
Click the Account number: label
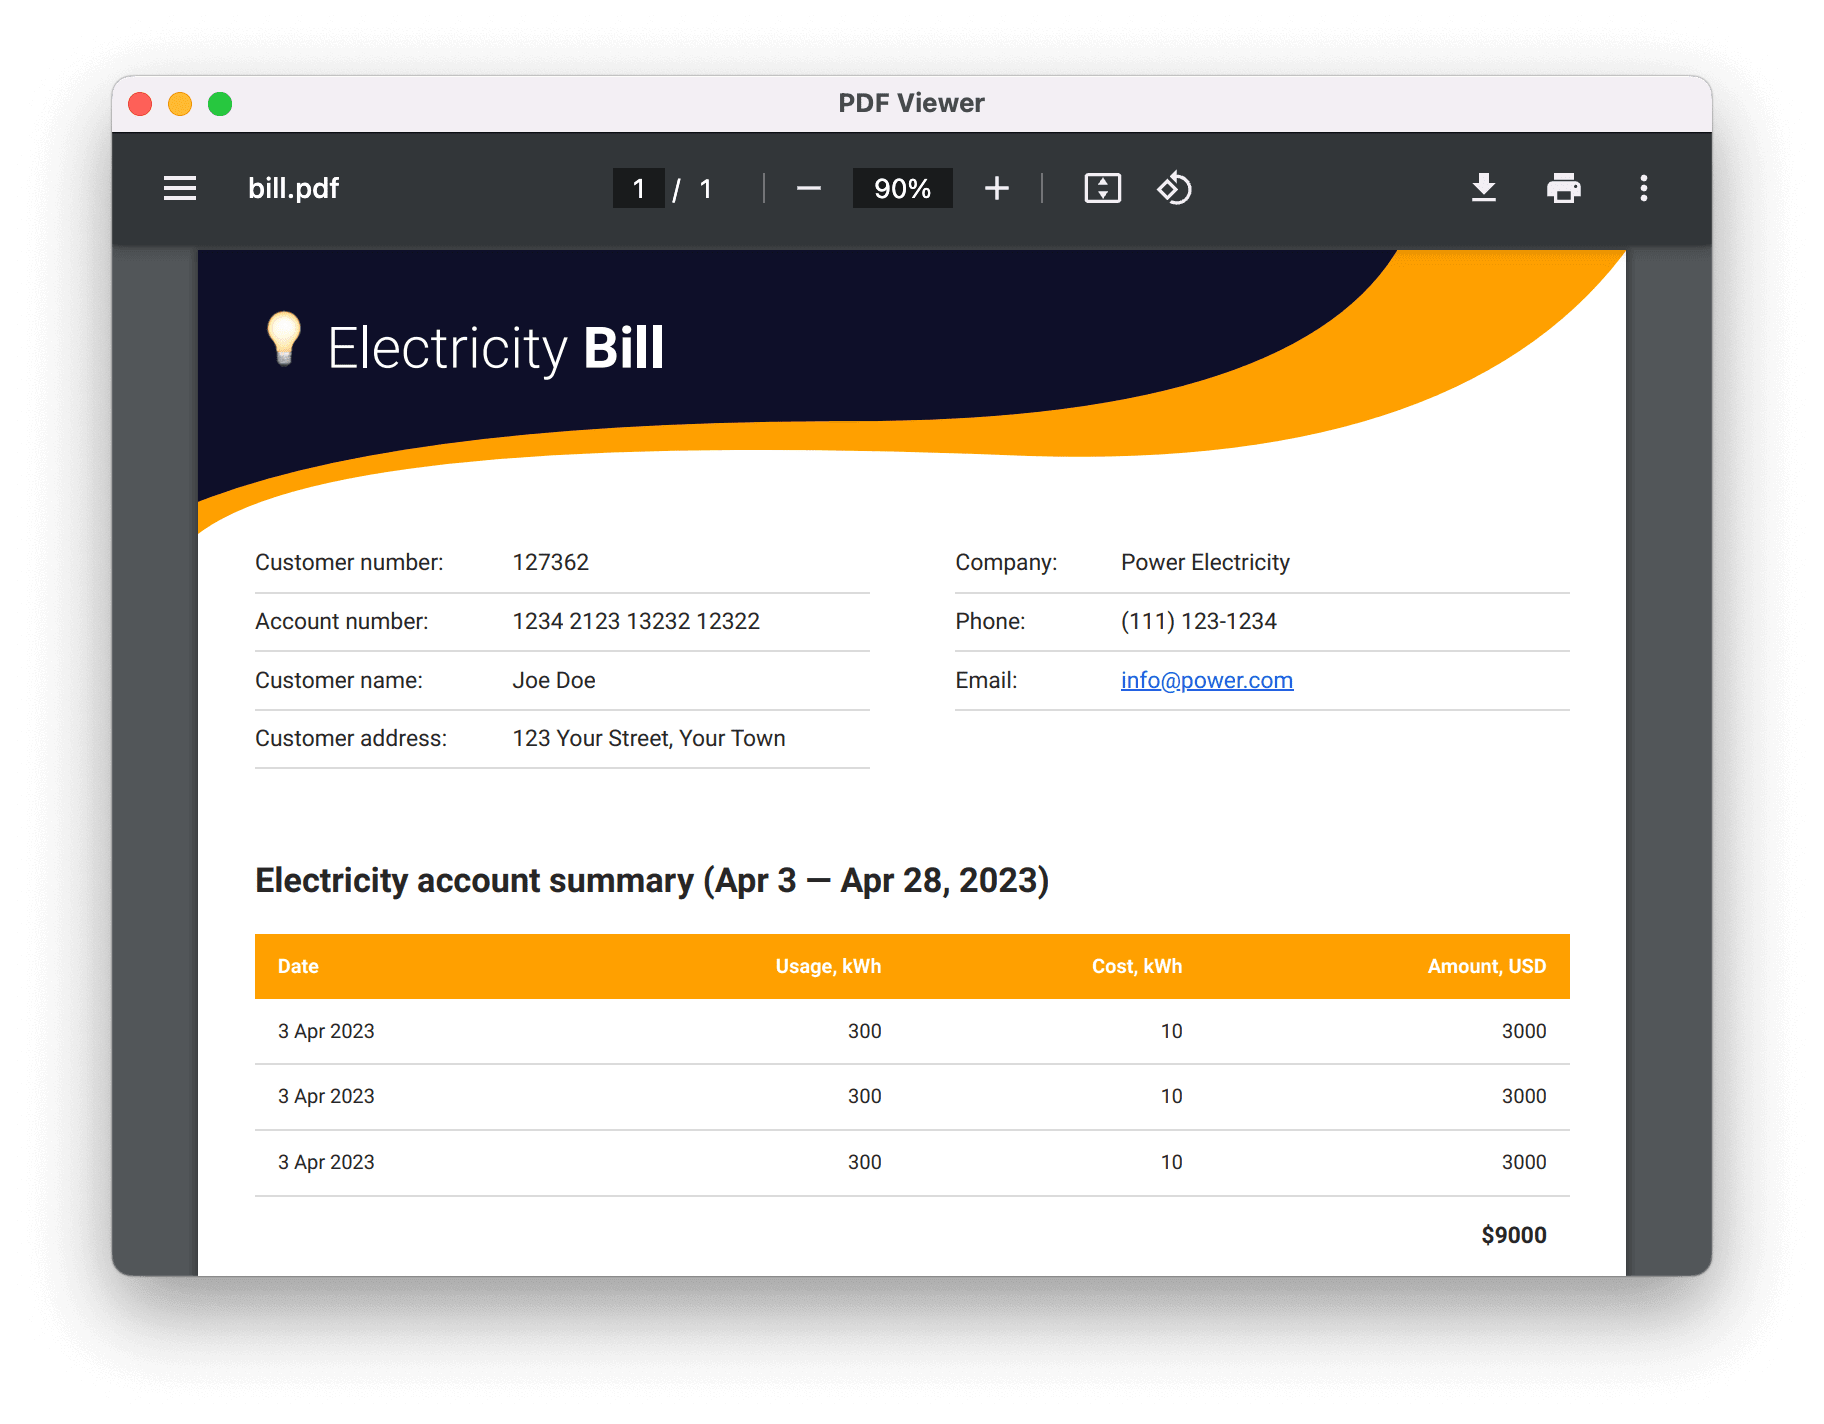[x=342, y=621]
